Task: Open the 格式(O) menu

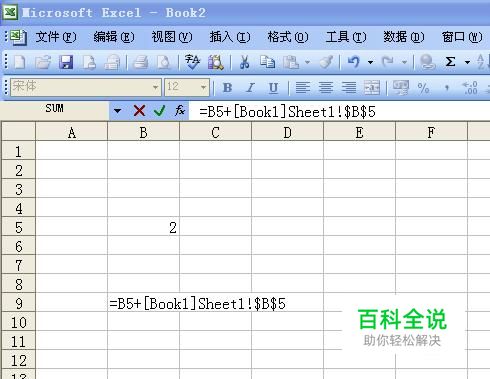Action: [x=288, y=37]
